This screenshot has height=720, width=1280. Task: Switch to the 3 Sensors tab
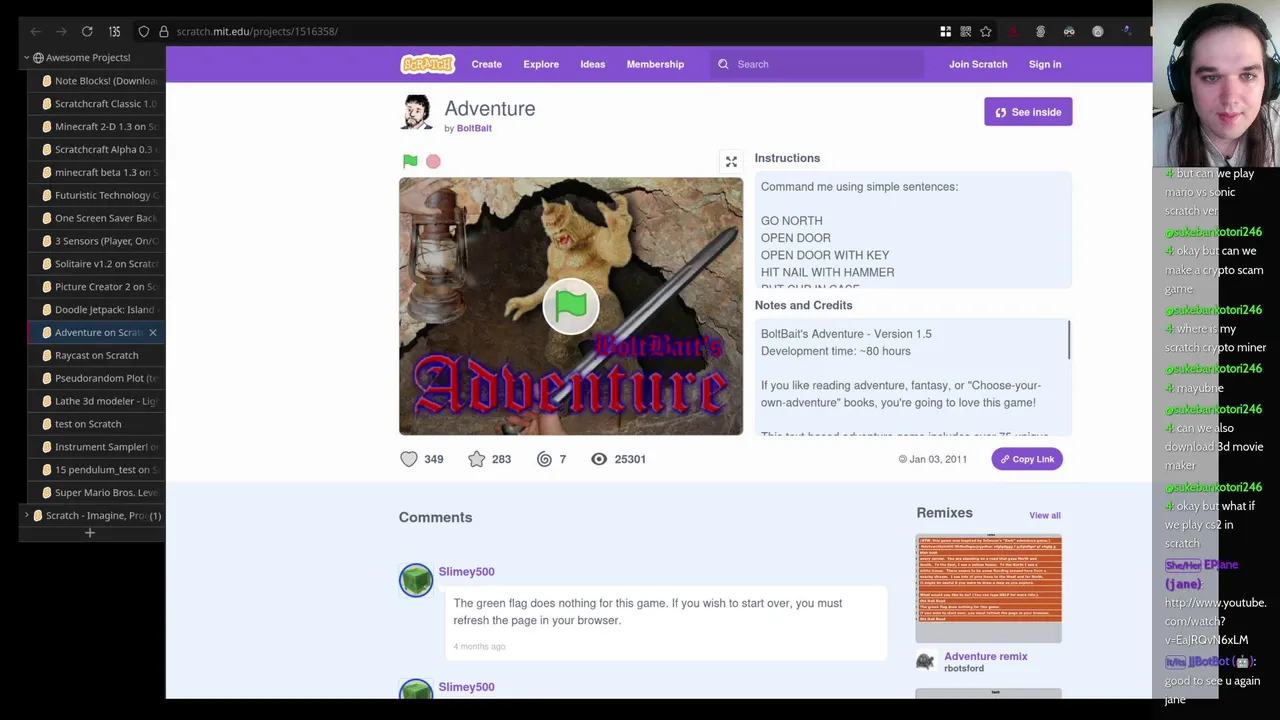point(97,241)
